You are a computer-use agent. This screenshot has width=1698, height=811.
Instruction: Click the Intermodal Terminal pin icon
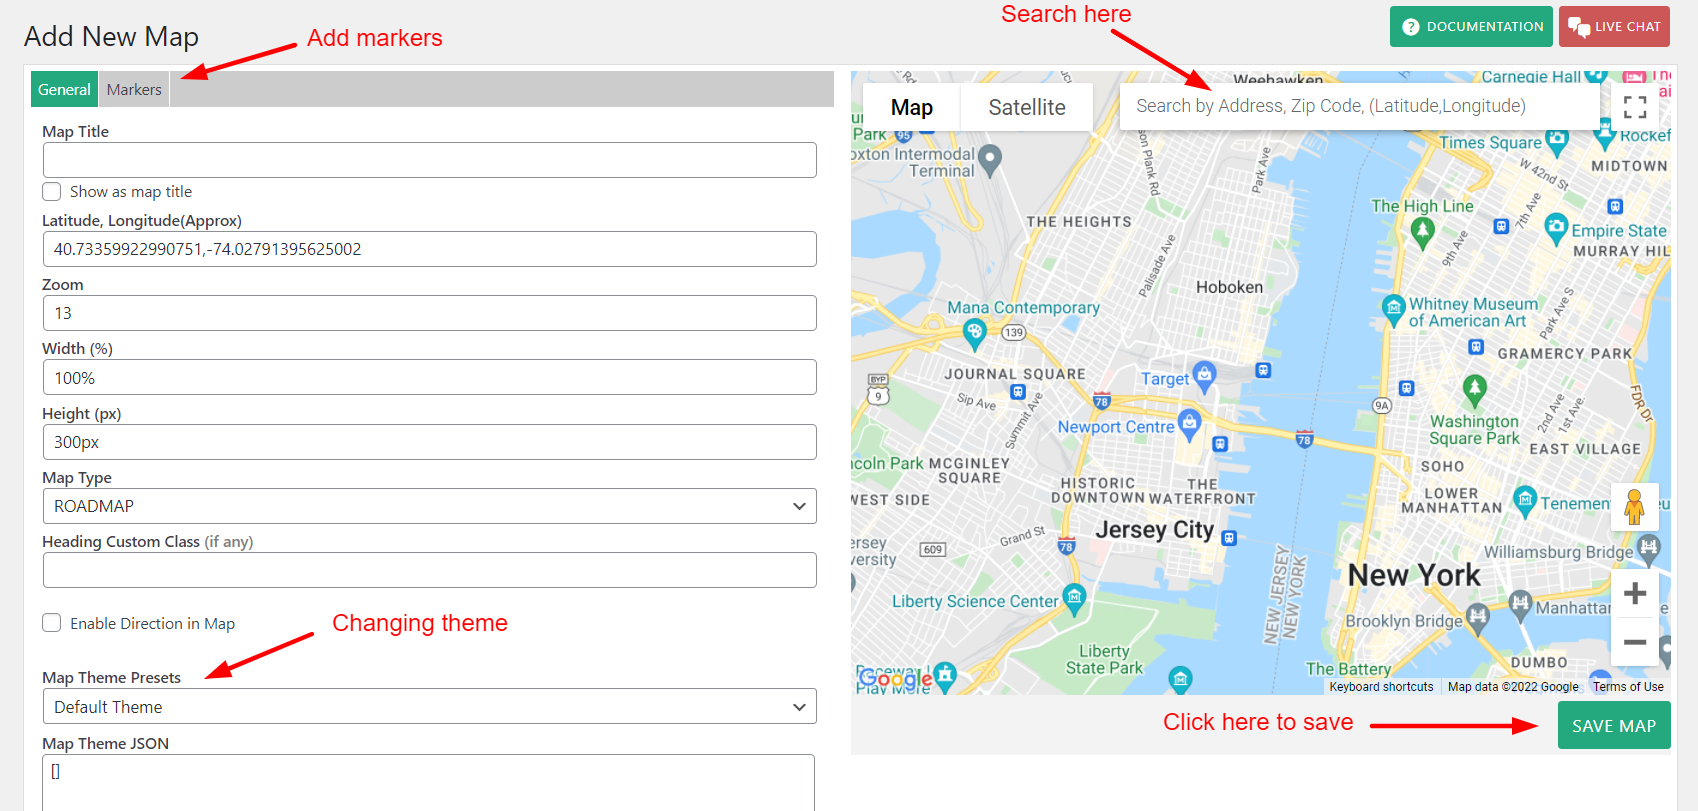[990, 159]
